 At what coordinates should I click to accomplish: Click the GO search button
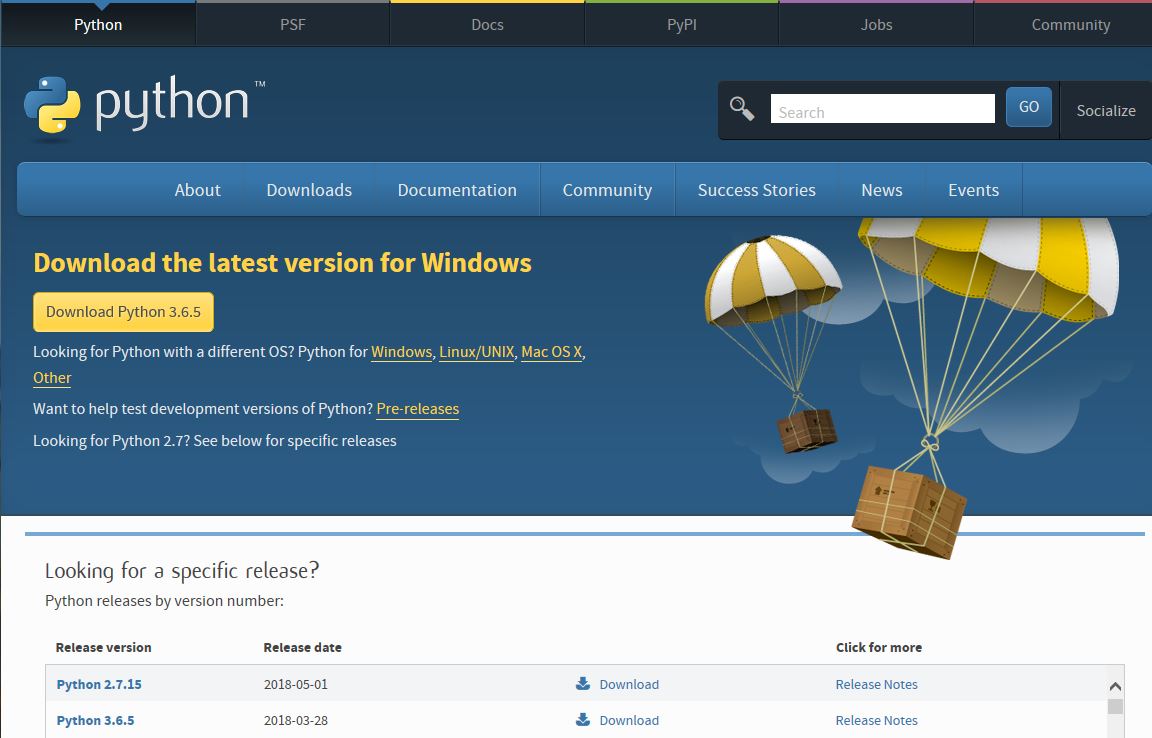(1029, 107)
